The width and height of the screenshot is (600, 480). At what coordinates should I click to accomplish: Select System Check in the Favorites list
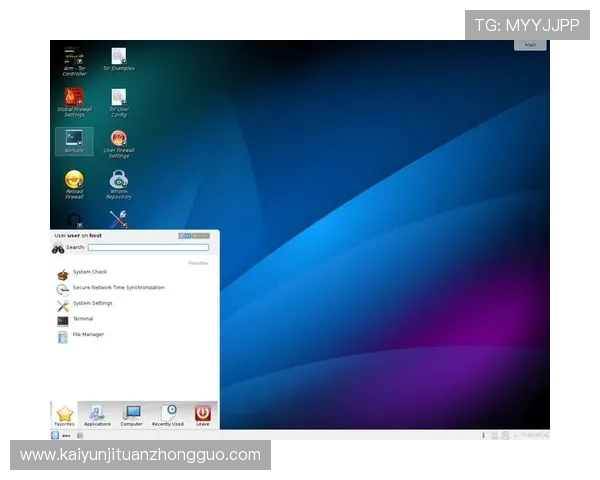[89, 272]
